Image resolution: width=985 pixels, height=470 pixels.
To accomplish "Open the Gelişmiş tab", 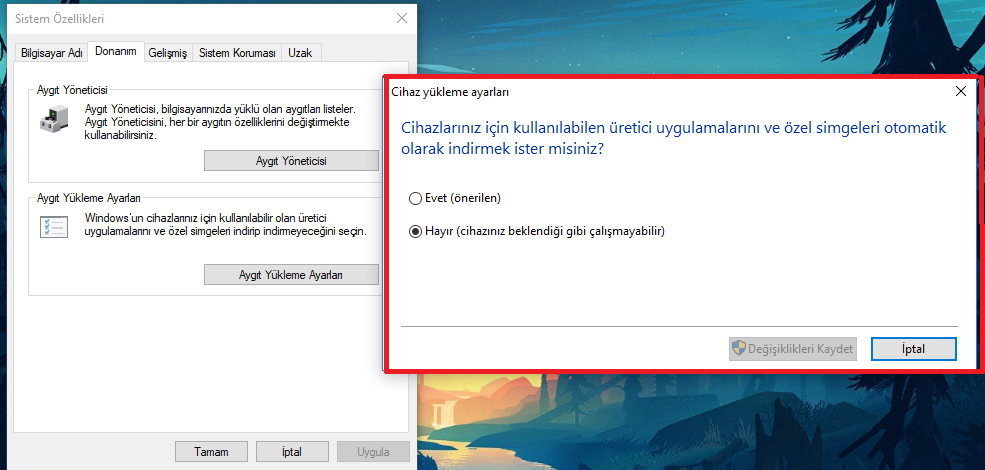I will click(168, 53).
